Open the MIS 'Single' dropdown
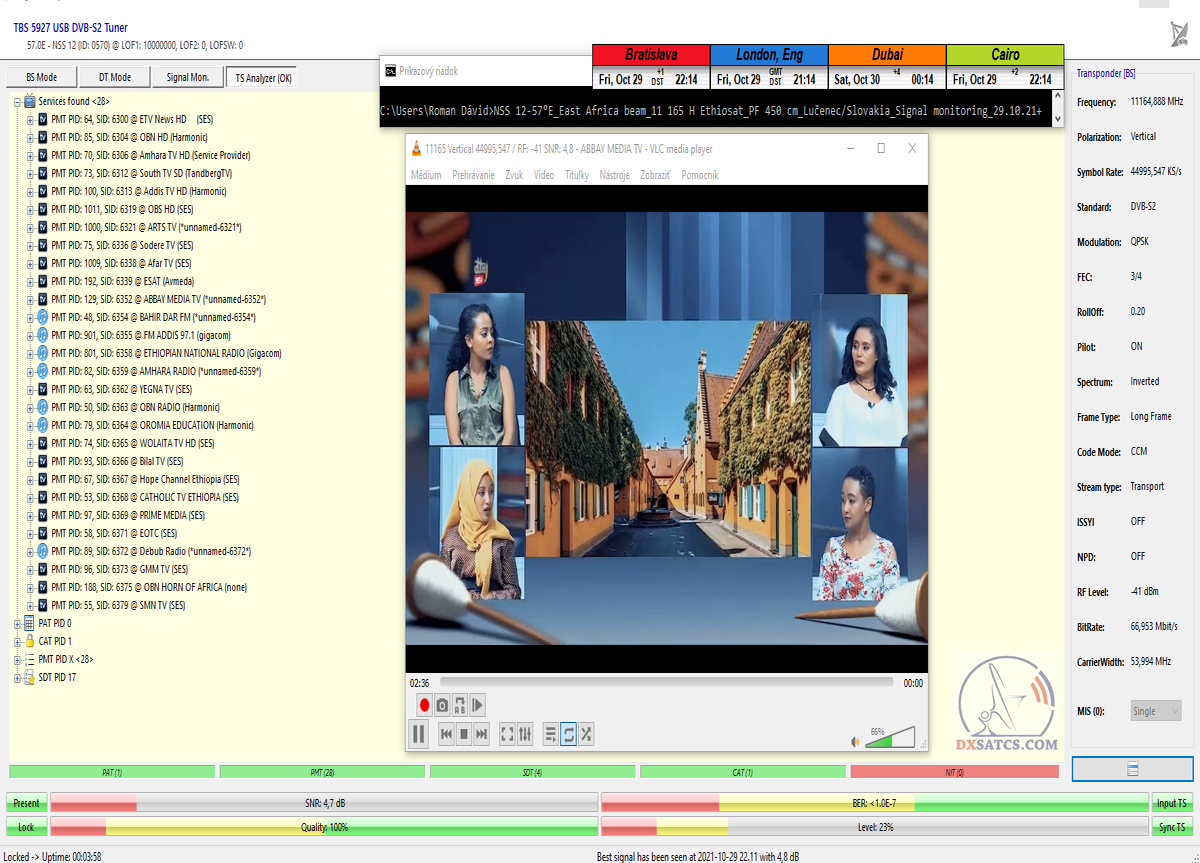This screenshot has width=1200, height=863. pyautogui.click(x=1156, y=711)
